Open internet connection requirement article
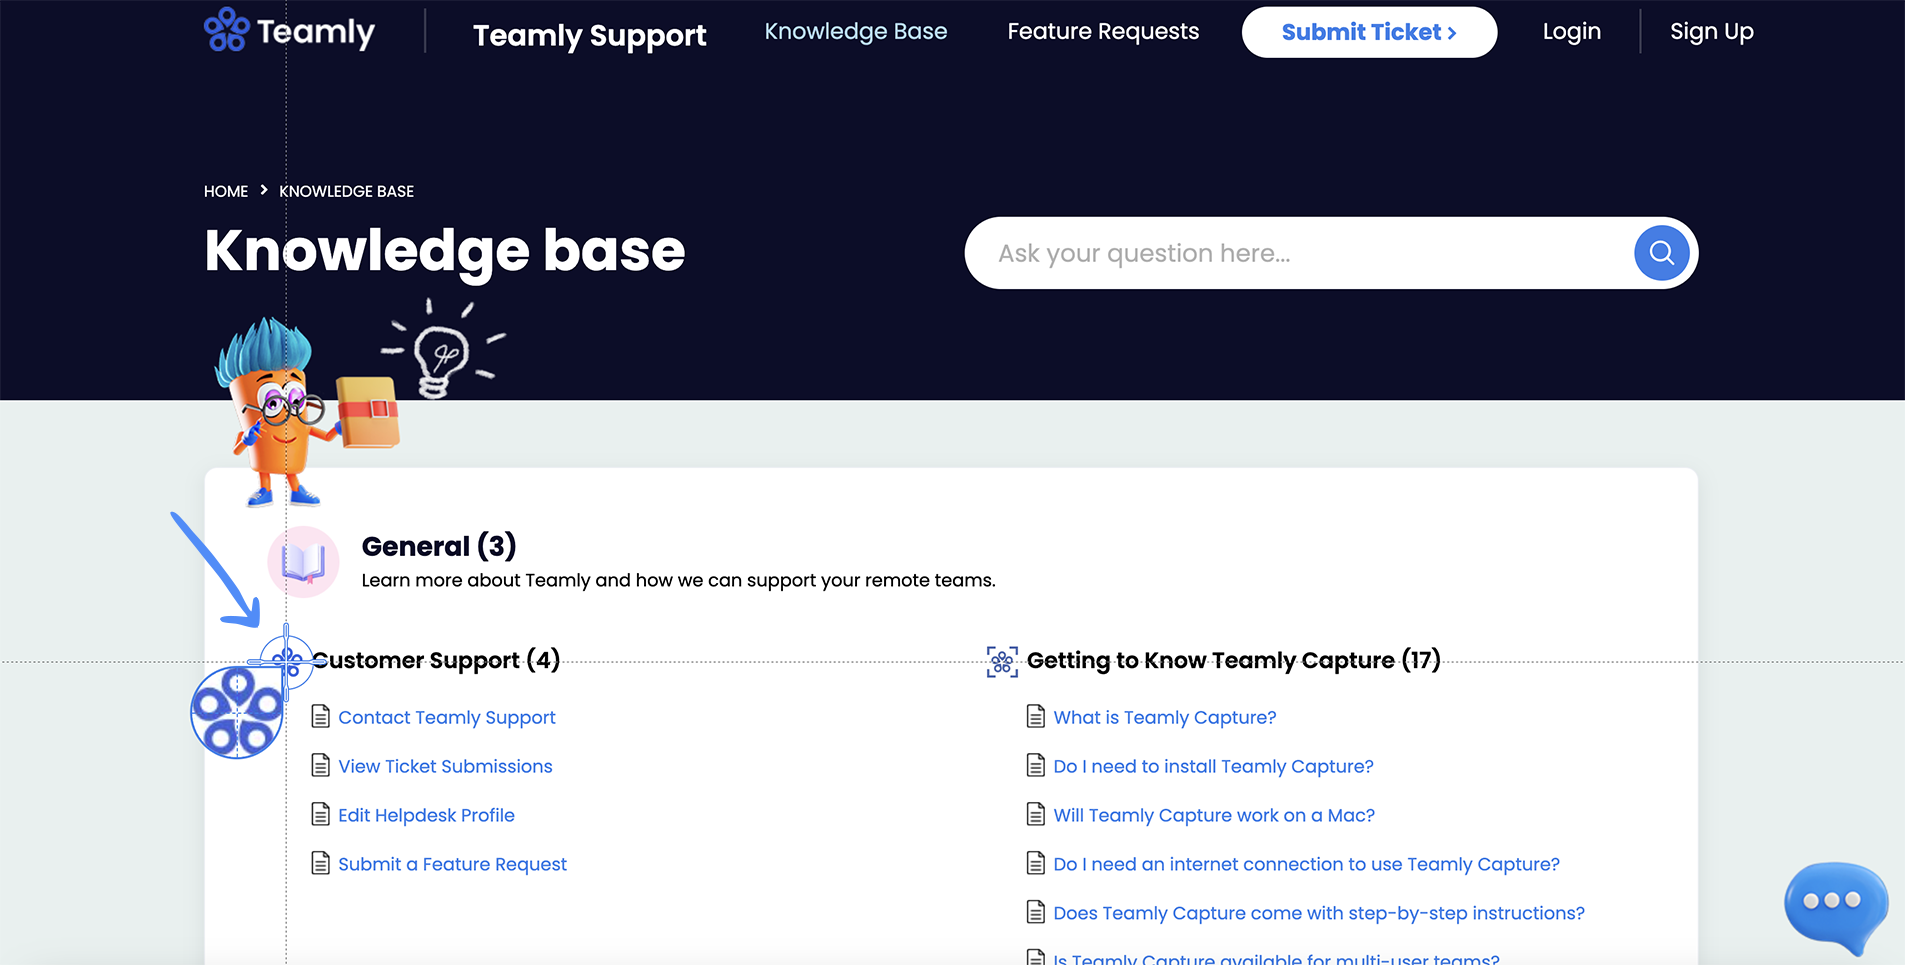 coord(1306,864)
